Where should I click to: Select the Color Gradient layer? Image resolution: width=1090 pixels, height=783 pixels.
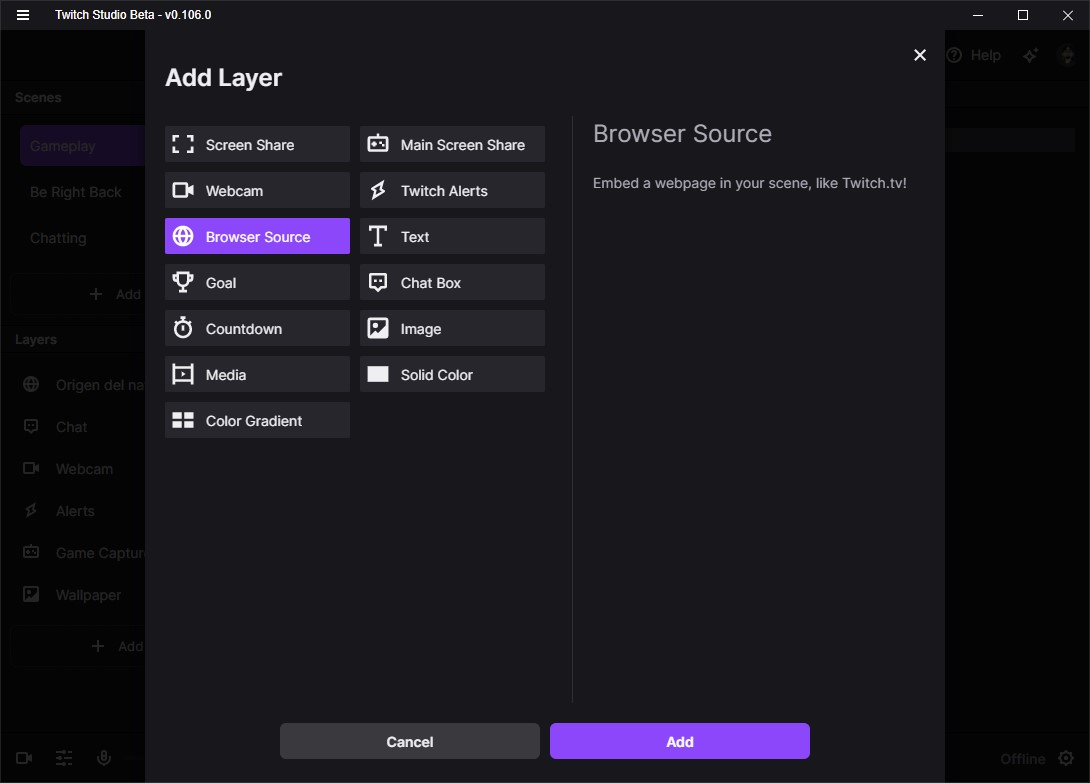click(257, 421)
